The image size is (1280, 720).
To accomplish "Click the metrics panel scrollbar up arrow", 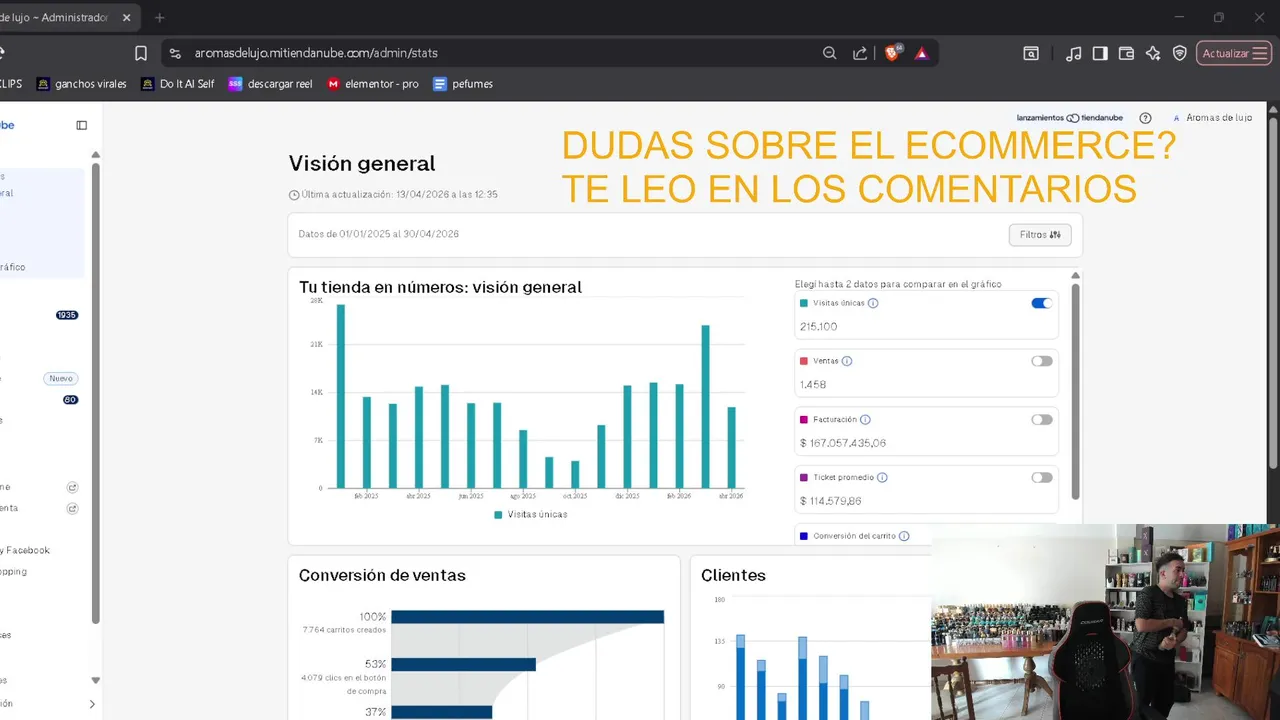I will pos(1076,276).
